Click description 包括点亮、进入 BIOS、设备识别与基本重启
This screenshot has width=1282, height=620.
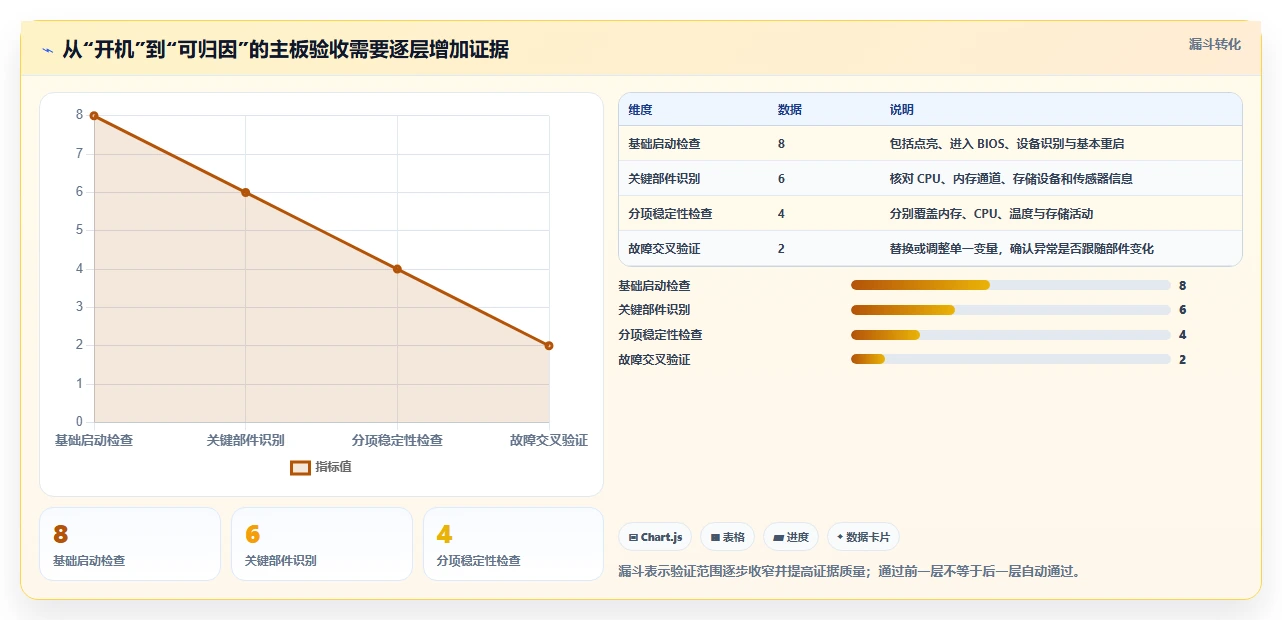click(1007, 144)
